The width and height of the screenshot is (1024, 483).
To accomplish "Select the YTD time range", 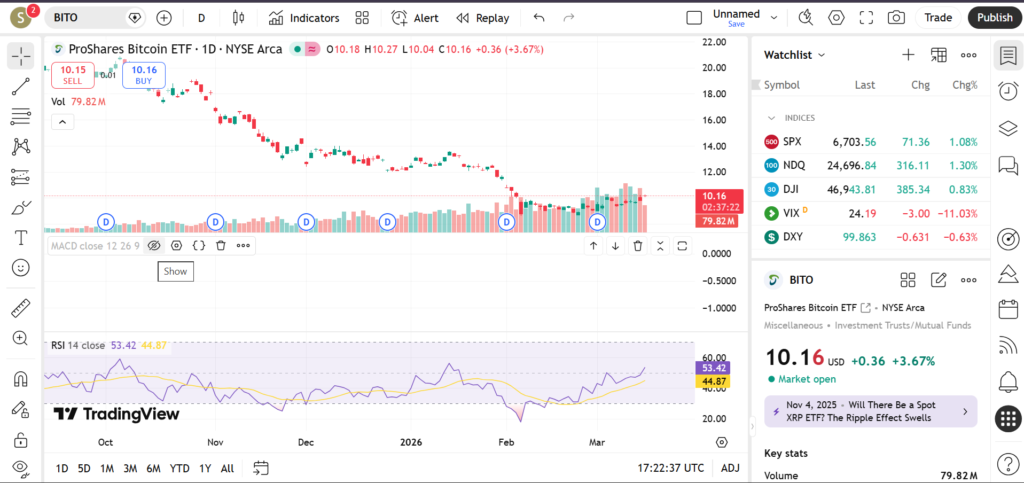I will coord(180,468).
